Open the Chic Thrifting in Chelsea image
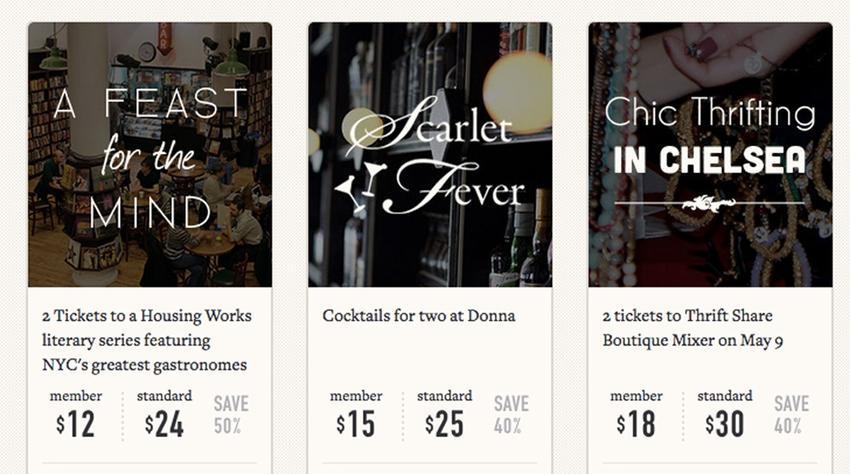850x474 pixels. pyautogui.click(x=710, y=155)
